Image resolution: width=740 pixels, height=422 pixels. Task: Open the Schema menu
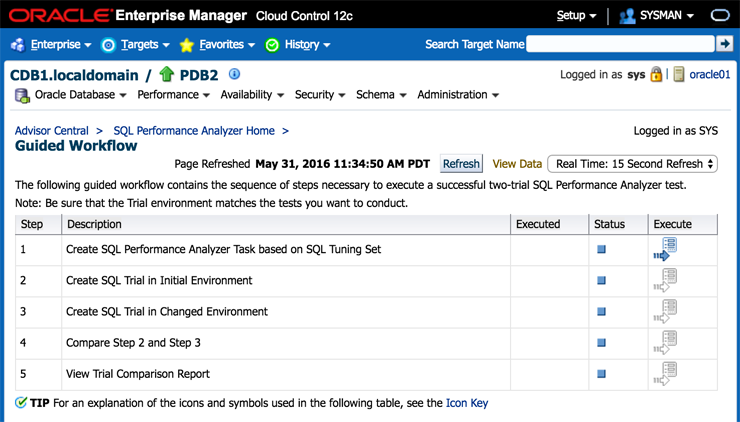tap(381, 95)
